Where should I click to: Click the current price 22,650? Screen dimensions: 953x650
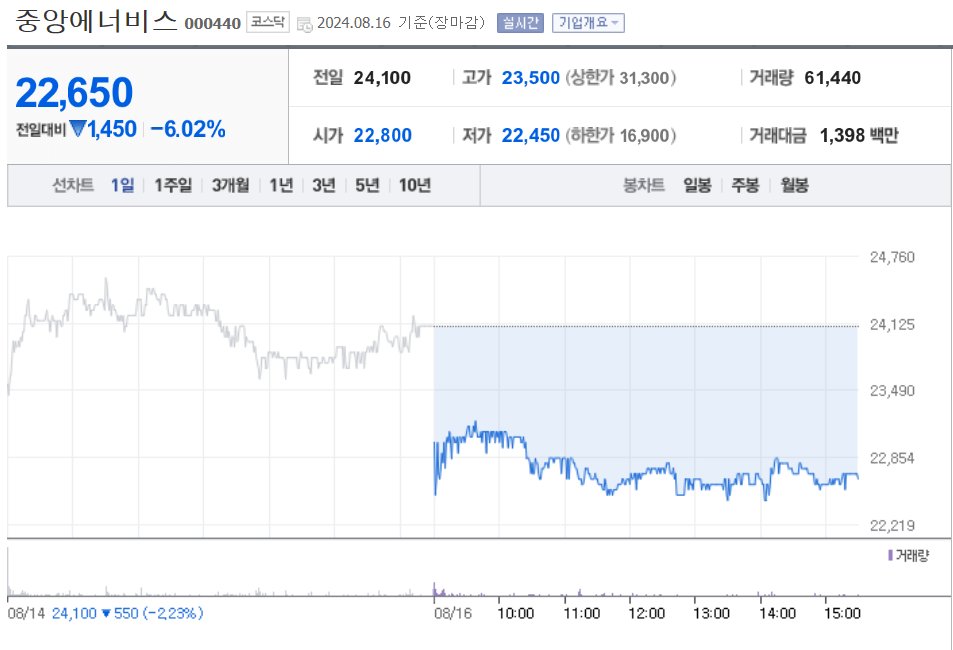pos(74,92)
